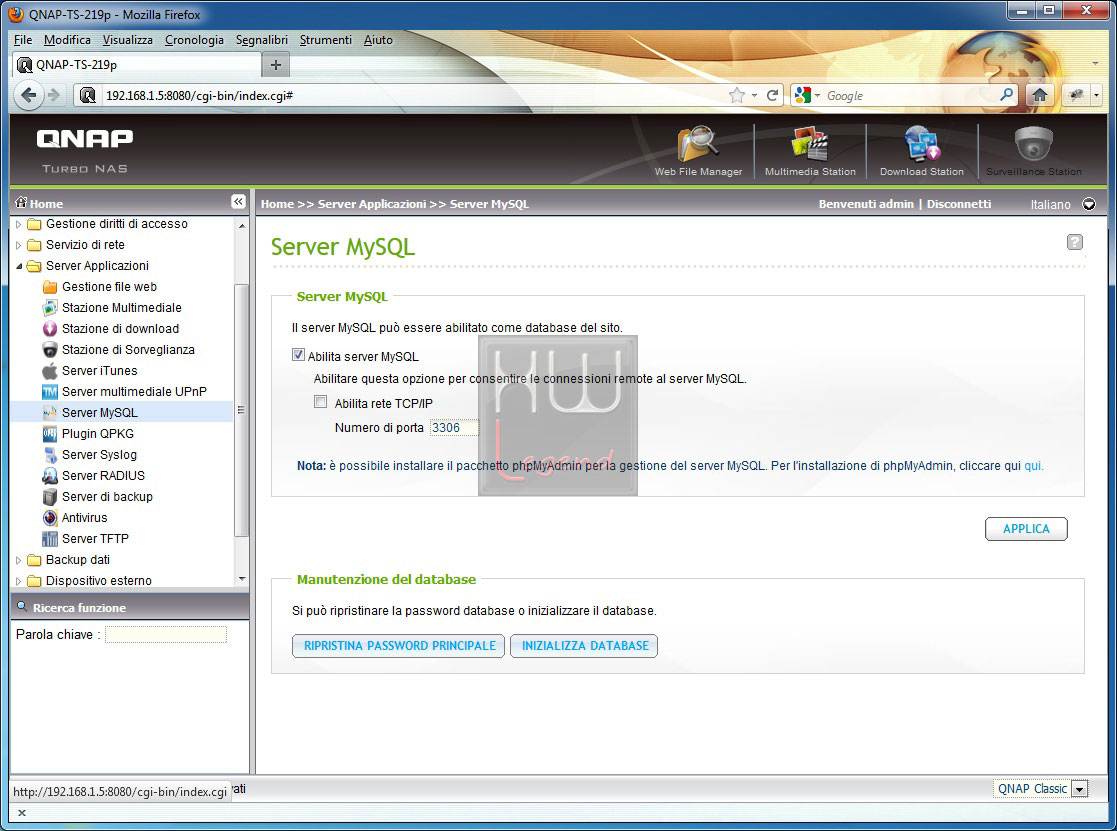
Task: Open the Aiuto menu
Action: click(x=378, y=40)
